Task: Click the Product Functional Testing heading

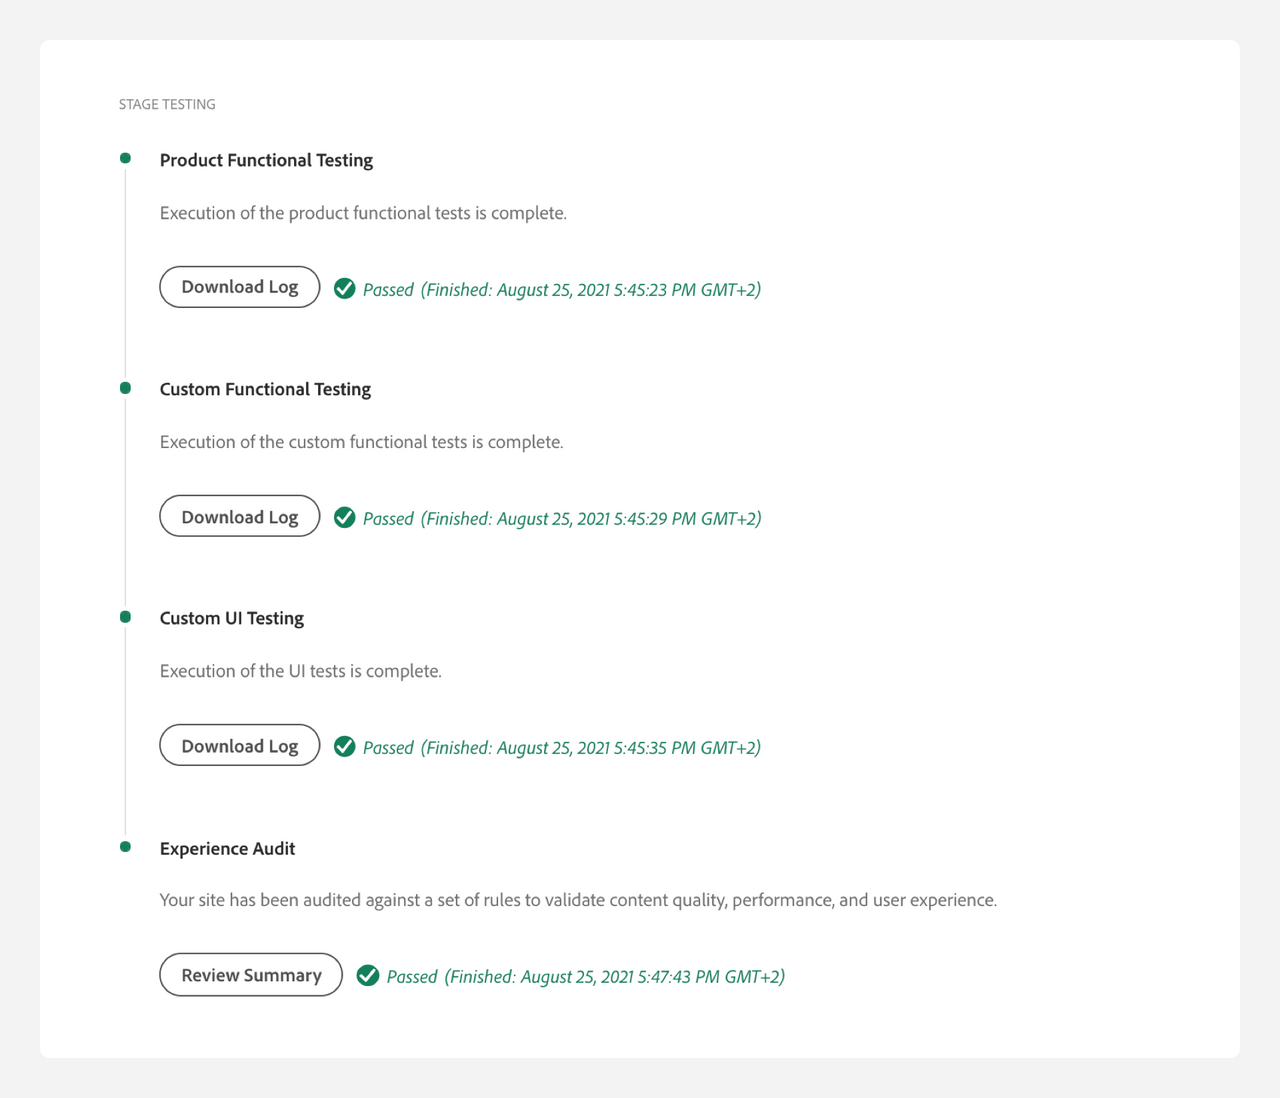Action: click(266, 160)
